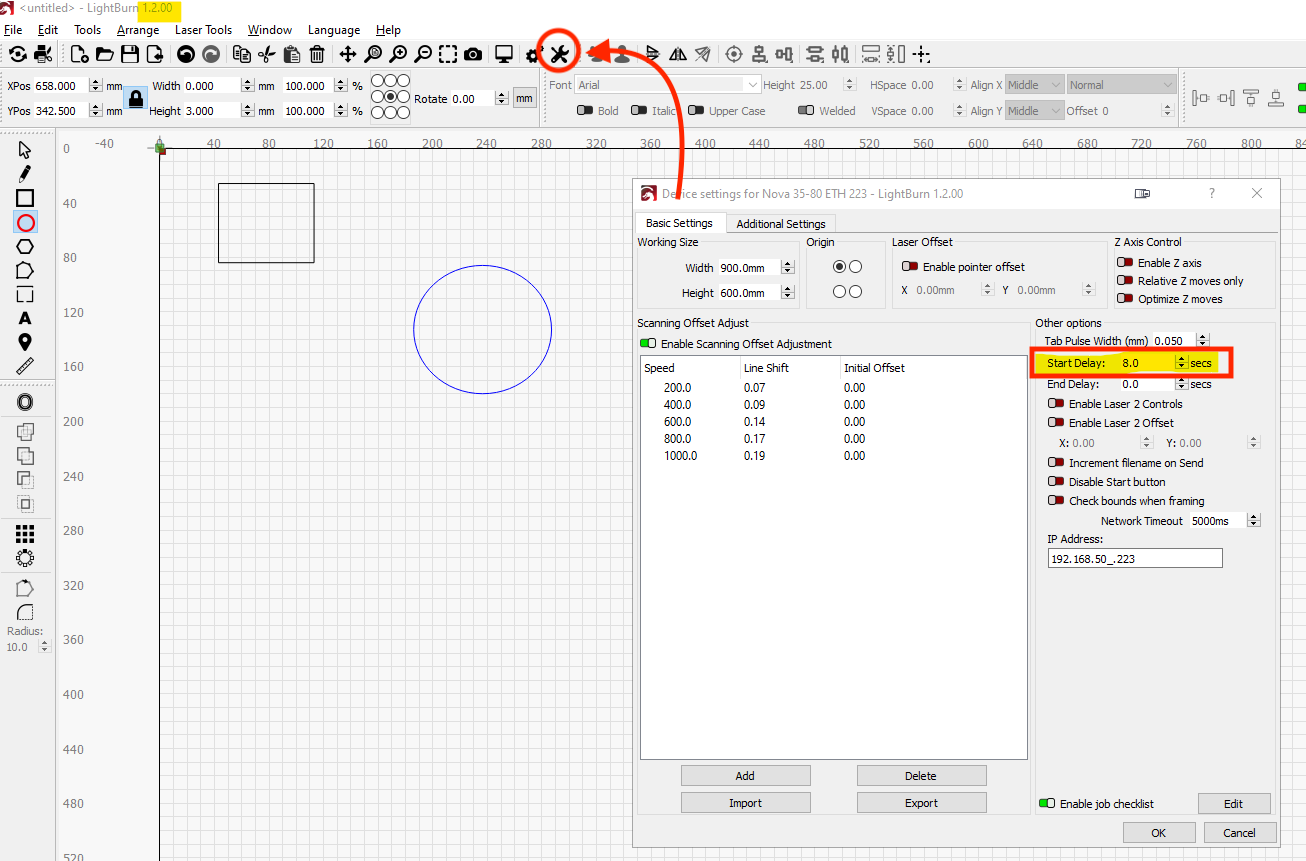Click the Open folder icon
1306x861 pixels.
(104, 54)
